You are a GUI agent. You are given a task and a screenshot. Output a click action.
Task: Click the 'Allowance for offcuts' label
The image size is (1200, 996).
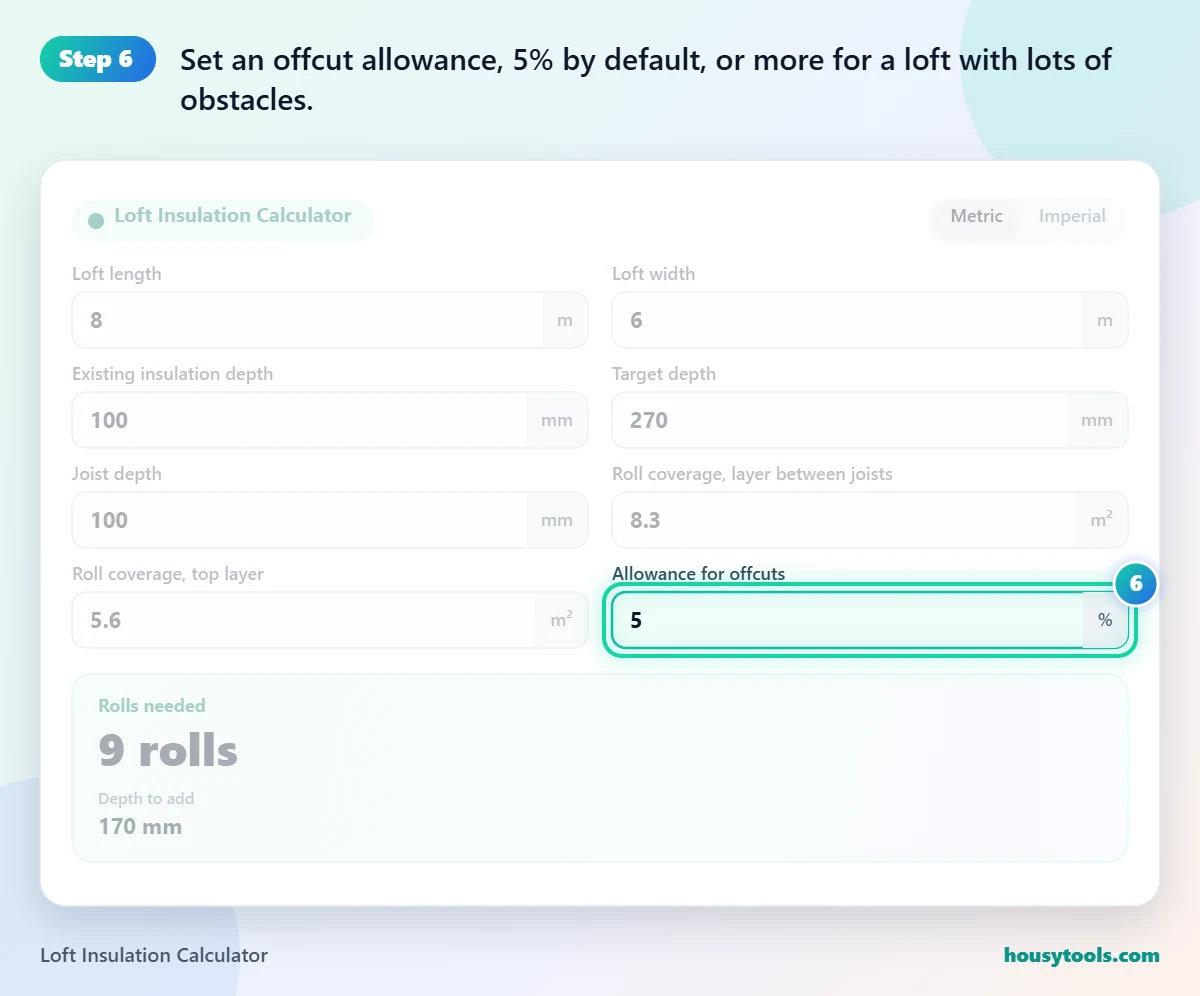tap(699, 574)
